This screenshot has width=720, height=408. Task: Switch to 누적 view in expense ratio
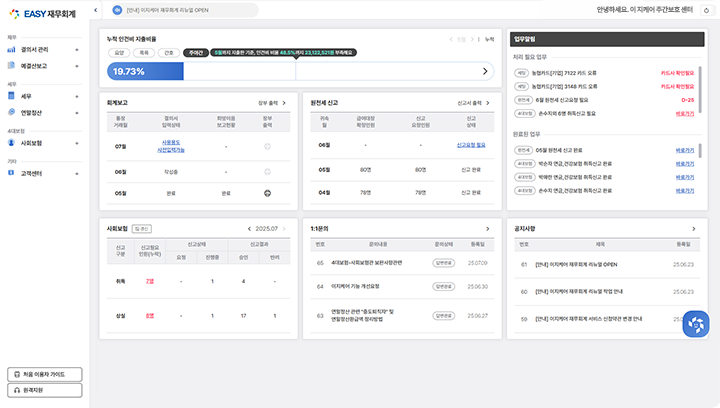point(489,39)
